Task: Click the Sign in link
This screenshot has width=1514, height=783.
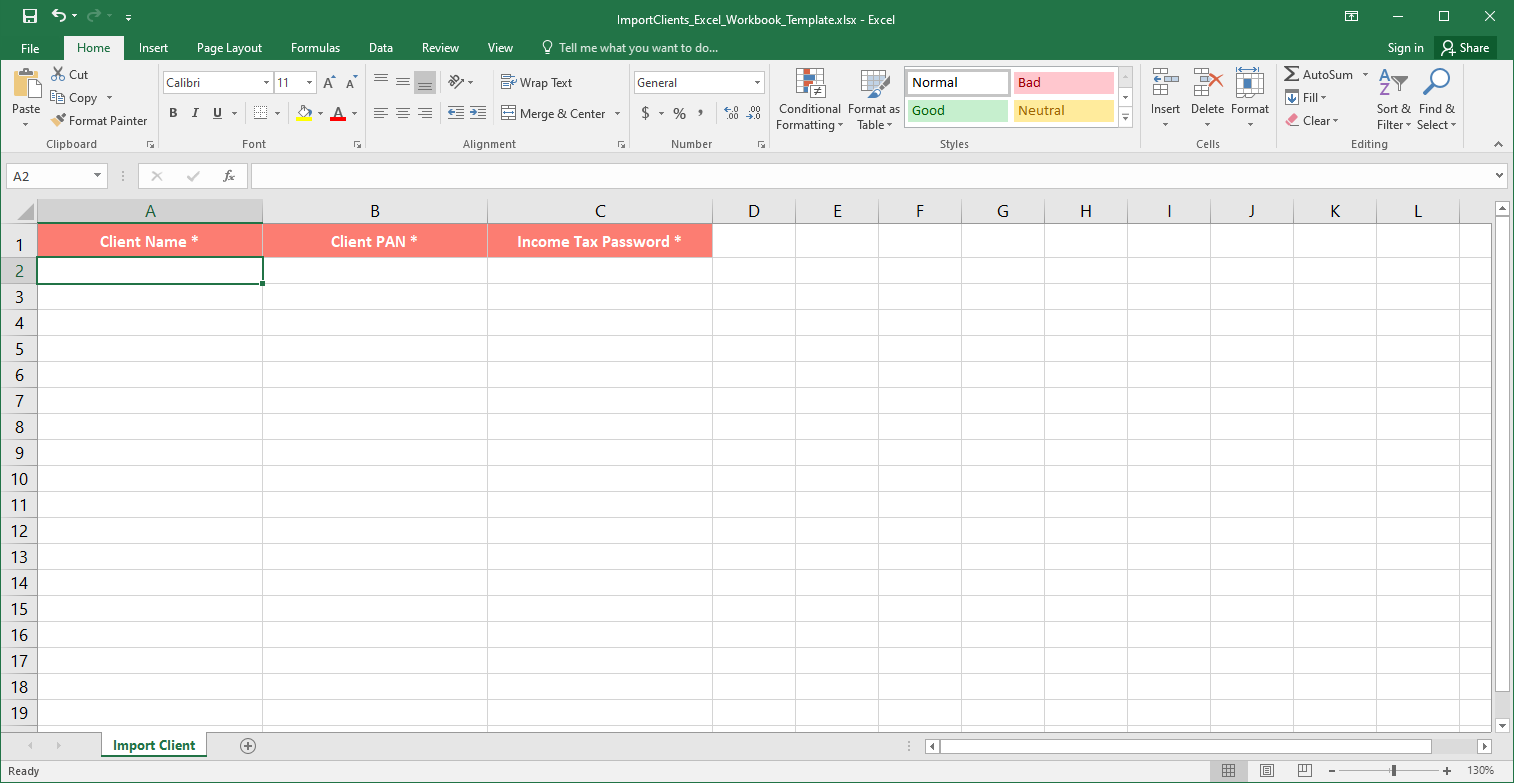Action: 1405,48
